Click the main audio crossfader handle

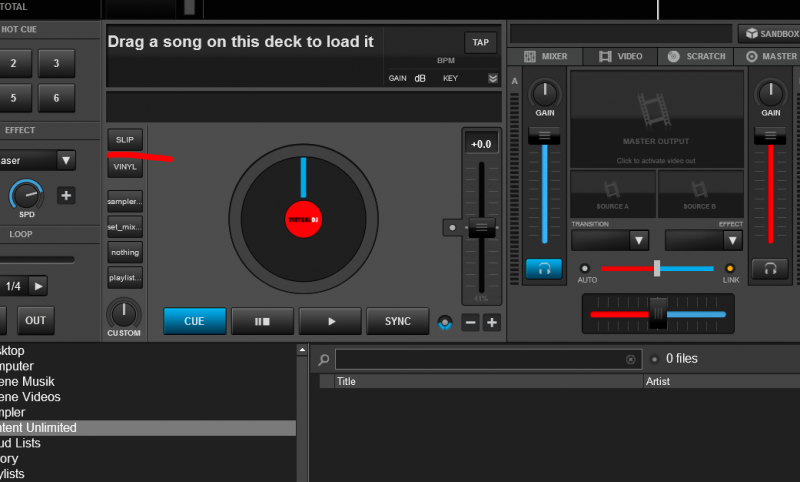(x=658, y=314)
